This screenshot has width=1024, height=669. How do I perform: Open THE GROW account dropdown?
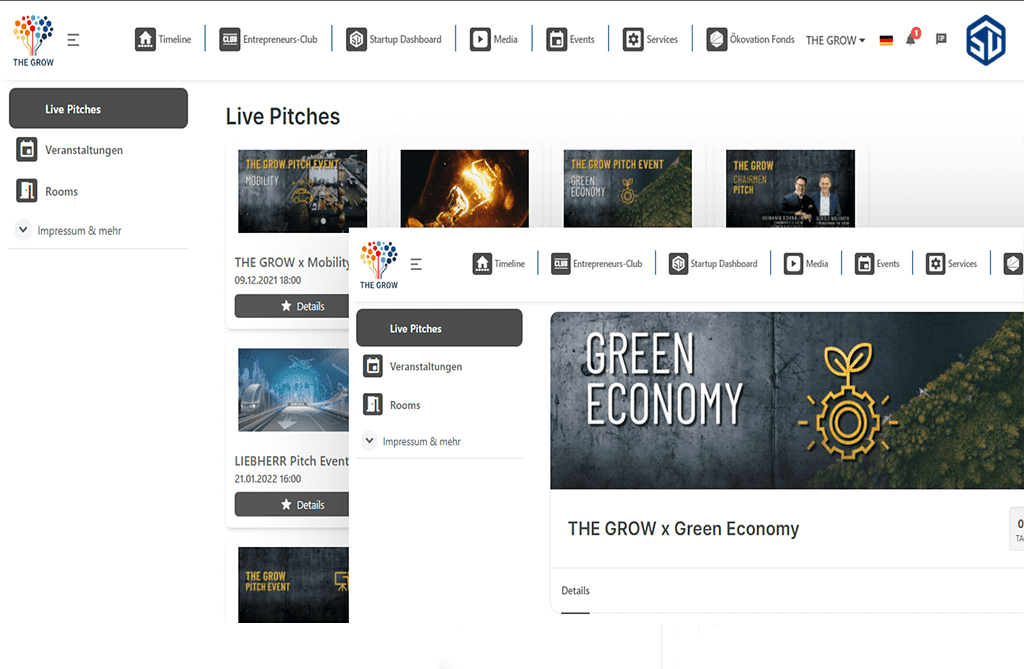(835, 41)
